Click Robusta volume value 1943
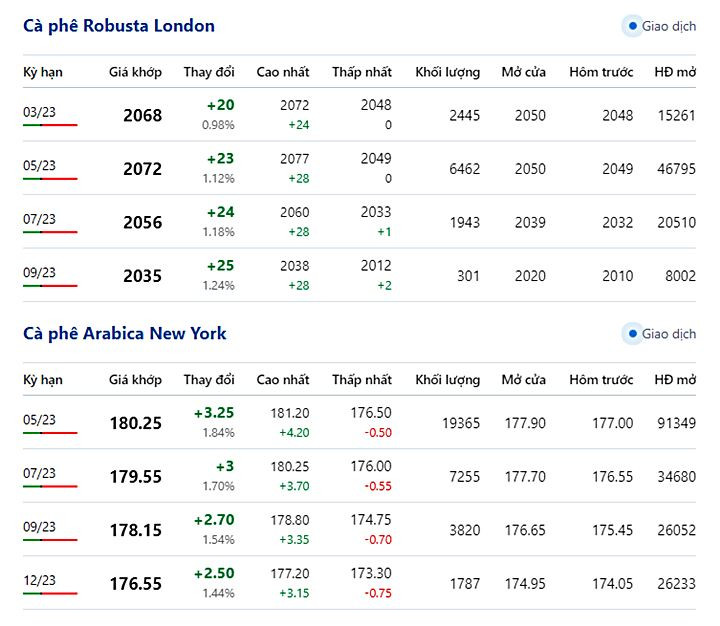Viewport: 720px width, 626px height. pos(465,223)
